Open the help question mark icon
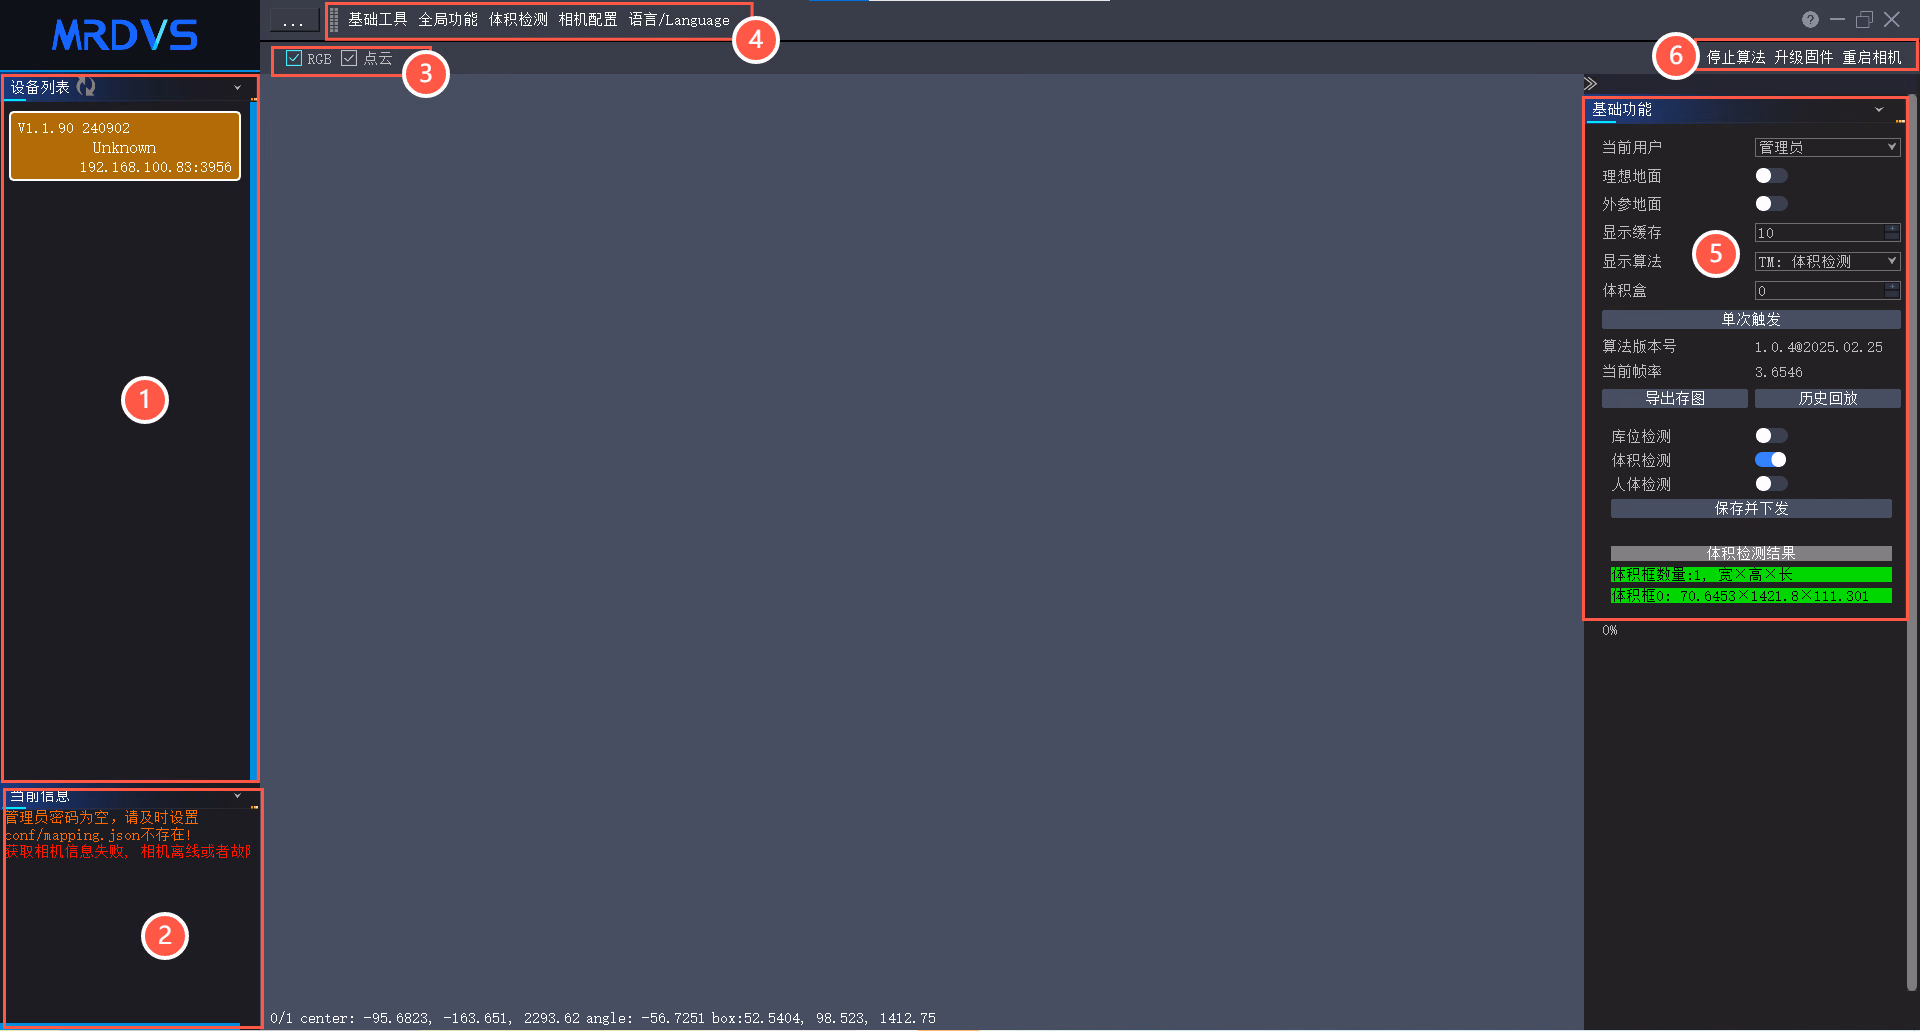Viewport: 1920px width, 1031px height. pyautogui.click(x=1810, y=20)
